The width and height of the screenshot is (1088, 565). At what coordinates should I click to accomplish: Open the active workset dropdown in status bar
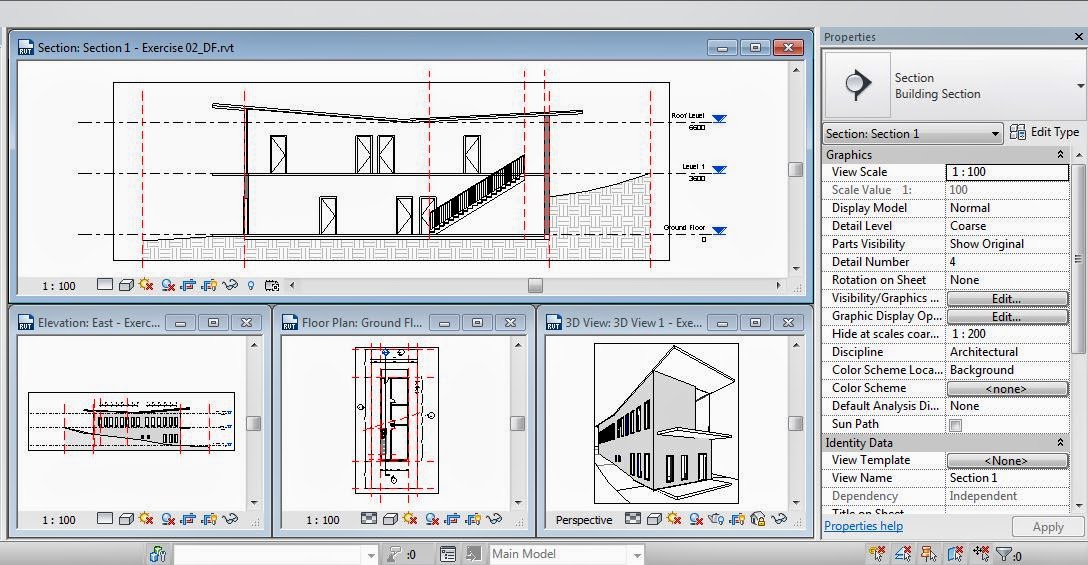click(x=275, y=554)
